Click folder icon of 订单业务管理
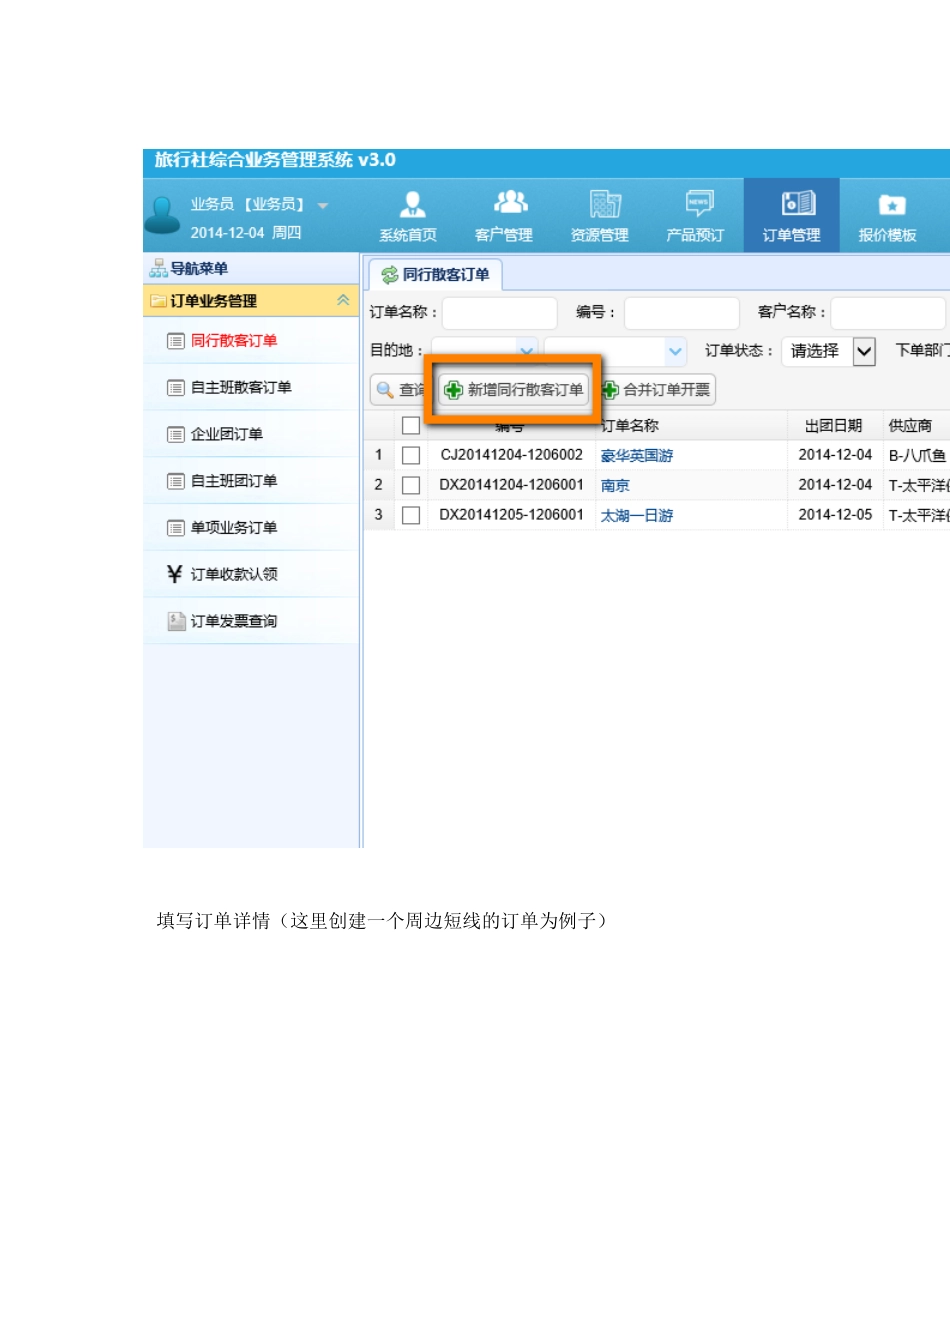Viewport: 950px width, 1344px height. (158, 301)
